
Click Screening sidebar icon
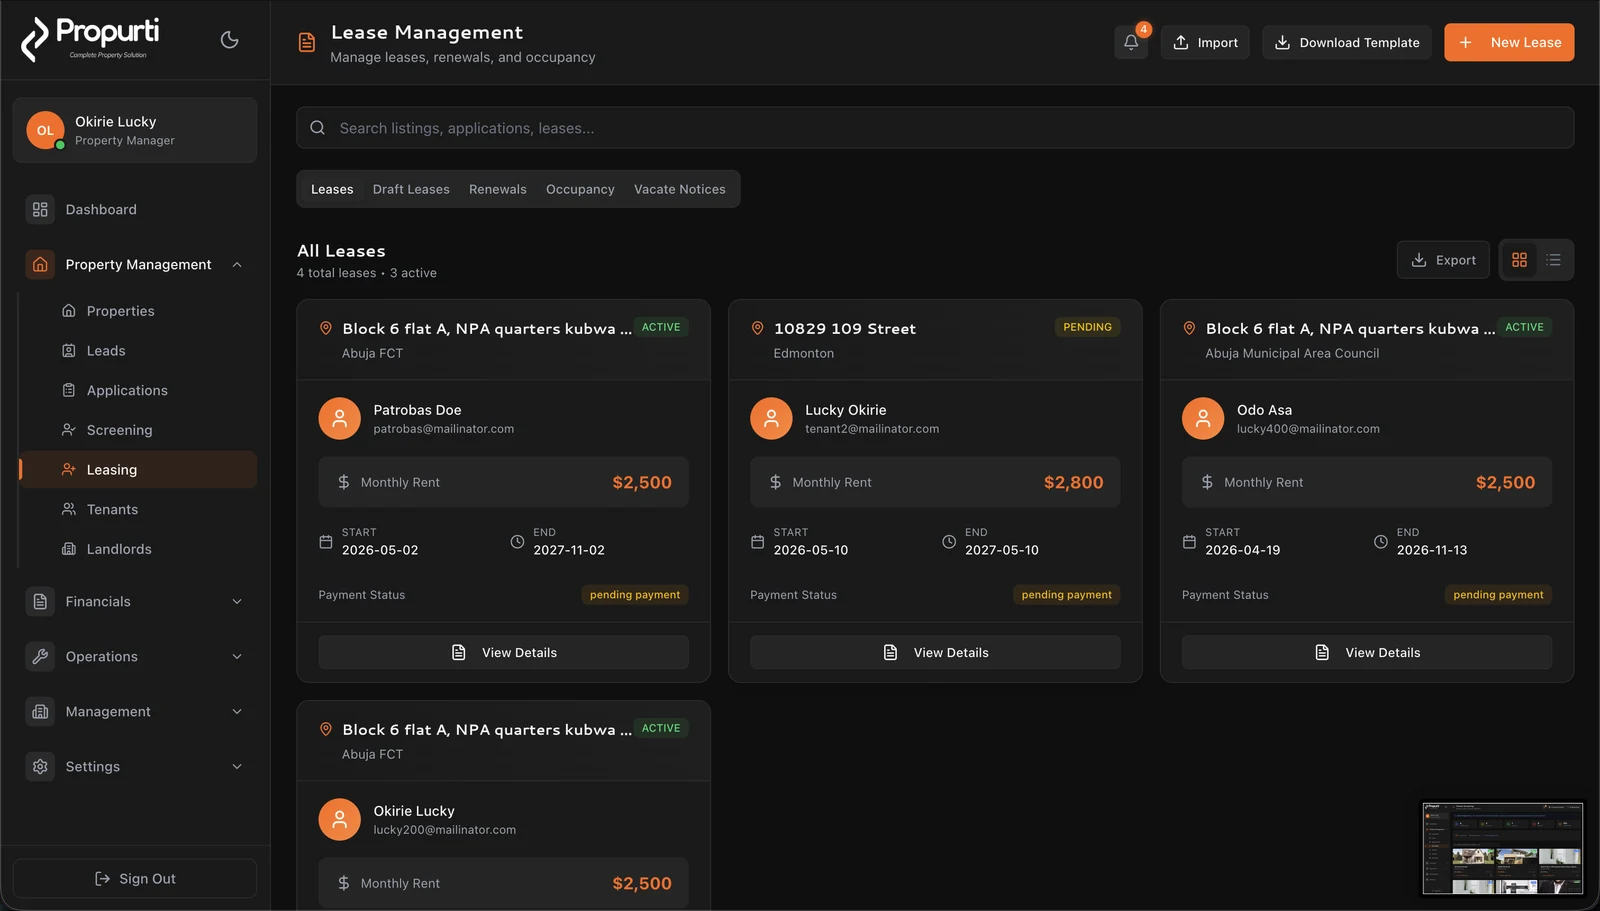pyautogui.click(x=69, y=430)
